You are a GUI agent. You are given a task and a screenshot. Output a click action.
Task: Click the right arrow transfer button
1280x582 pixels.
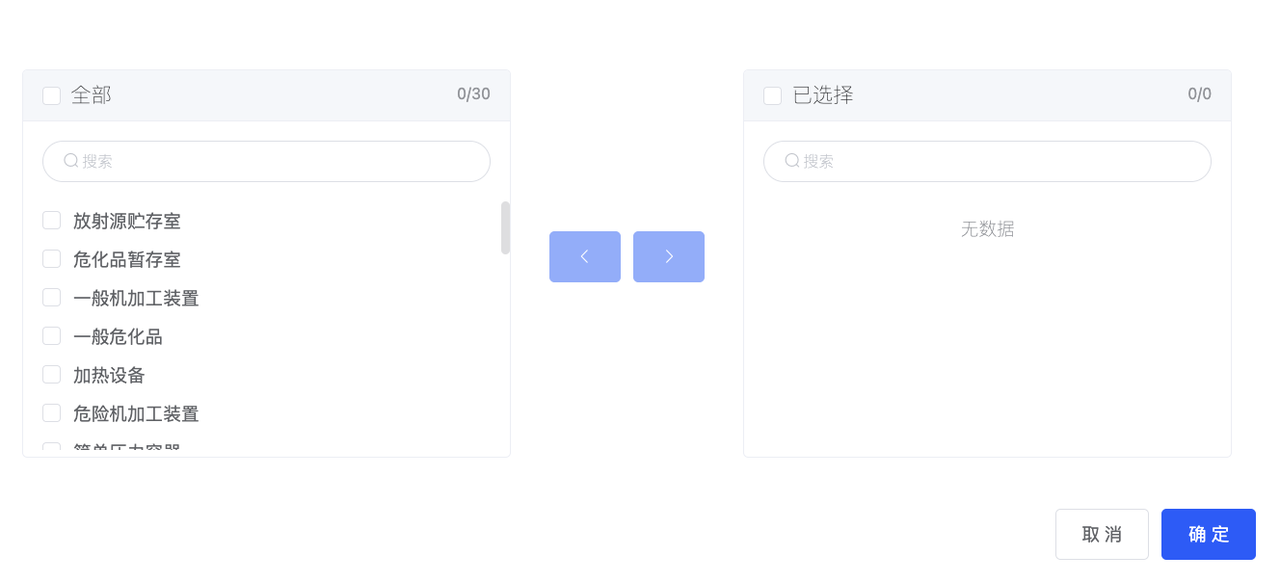[669, 257]
